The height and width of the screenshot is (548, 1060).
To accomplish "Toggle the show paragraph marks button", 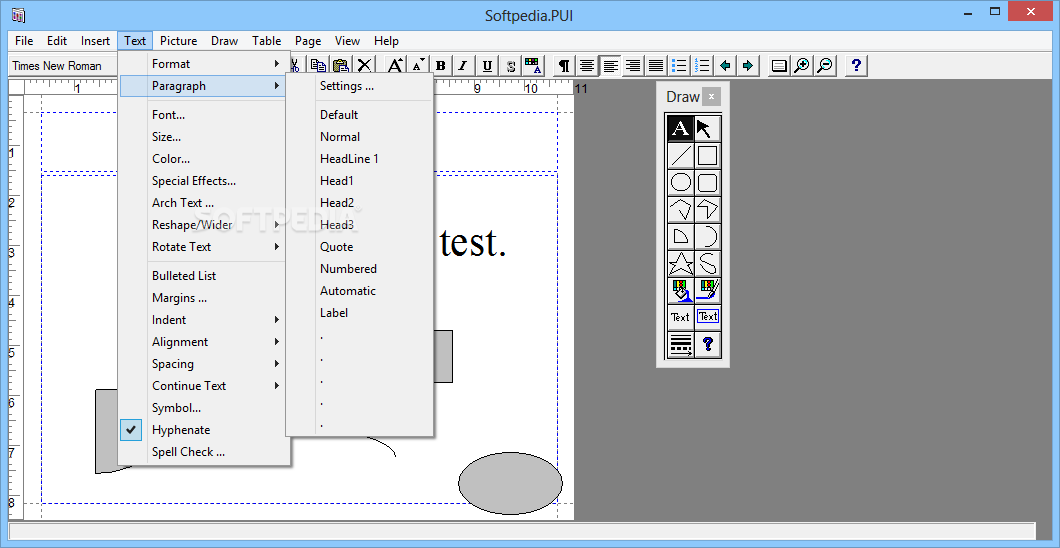I will 564,66.
